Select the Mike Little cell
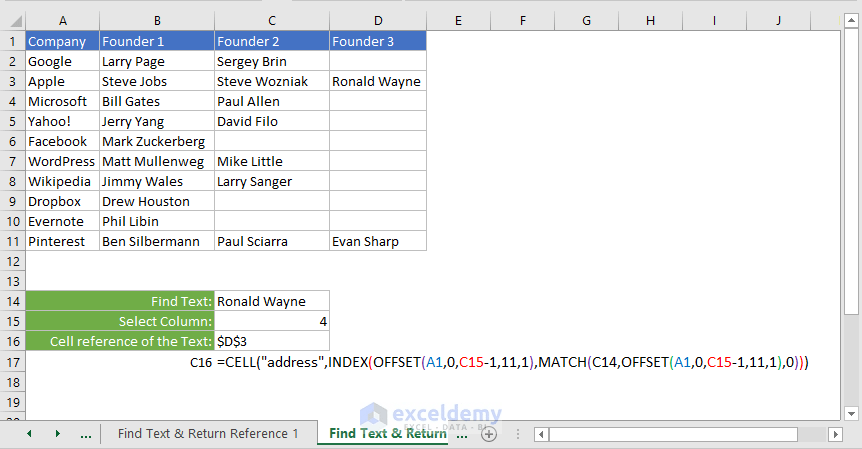862x449 pixels. 272,161
